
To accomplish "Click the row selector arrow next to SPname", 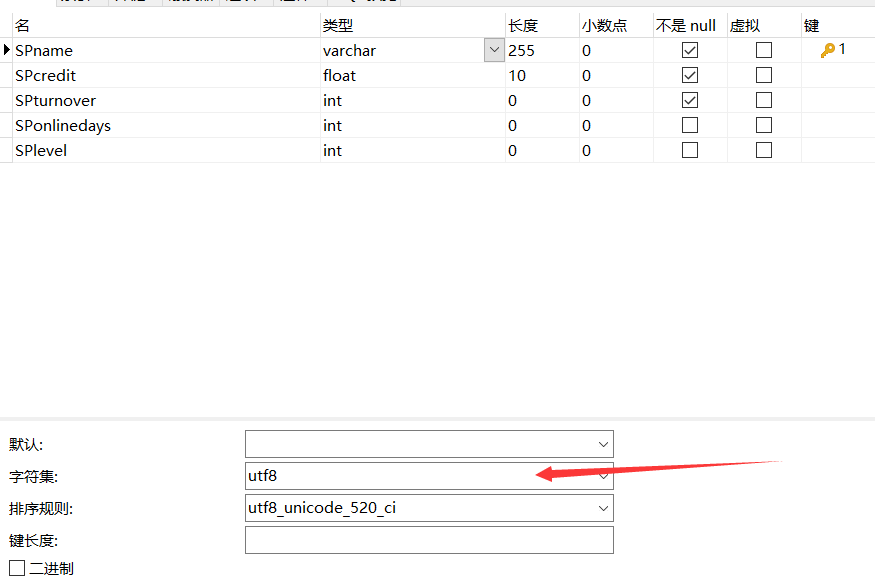I will (8, 49).
